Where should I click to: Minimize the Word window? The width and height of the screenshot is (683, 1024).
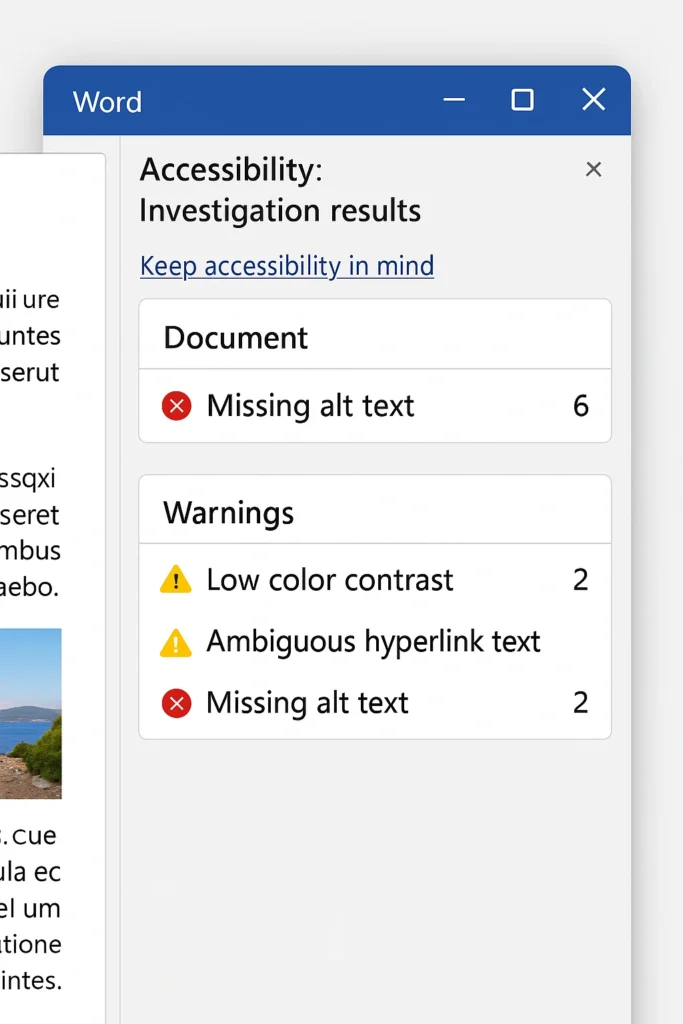pyautogui.click(x=454, y=100)
